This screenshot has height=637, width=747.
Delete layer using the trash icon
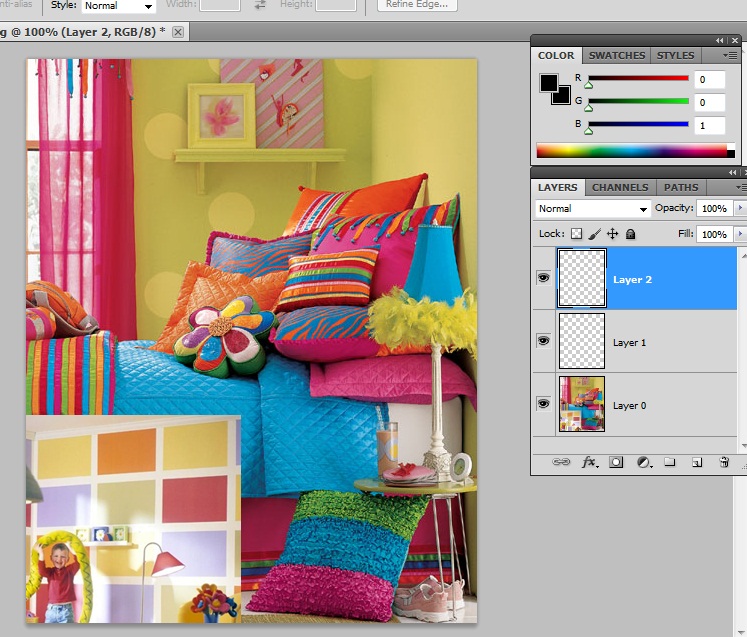coord(724,463)
